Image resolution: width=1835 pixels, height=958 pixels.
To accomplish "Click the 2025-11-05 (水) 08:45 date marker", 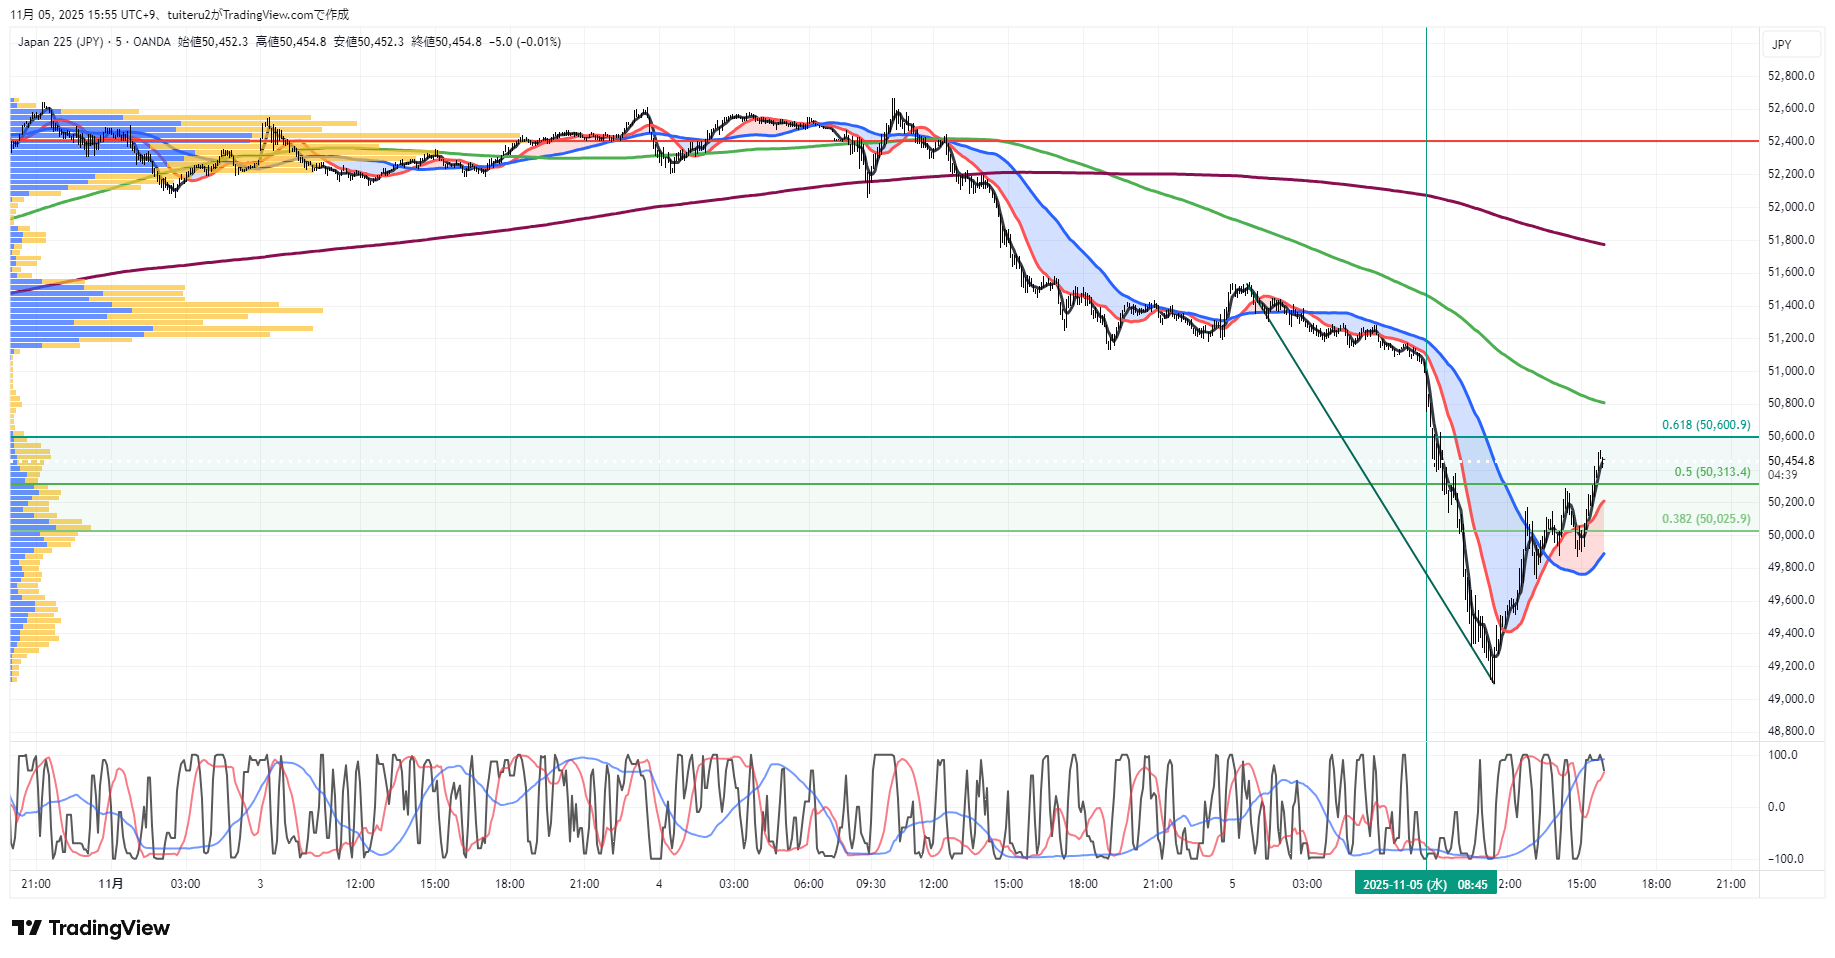I will click(x=1425, y=884).
